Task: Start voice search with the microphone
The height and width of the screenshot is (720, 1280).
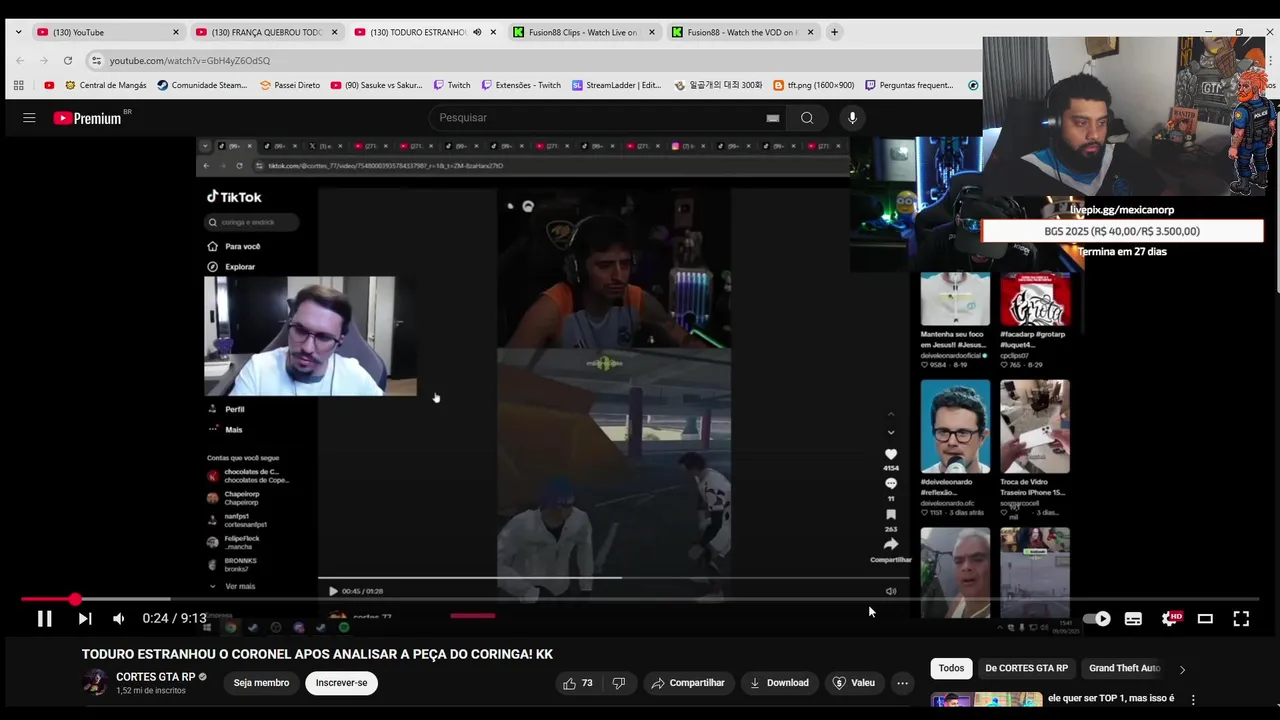Action: click(x=852, y=118)
